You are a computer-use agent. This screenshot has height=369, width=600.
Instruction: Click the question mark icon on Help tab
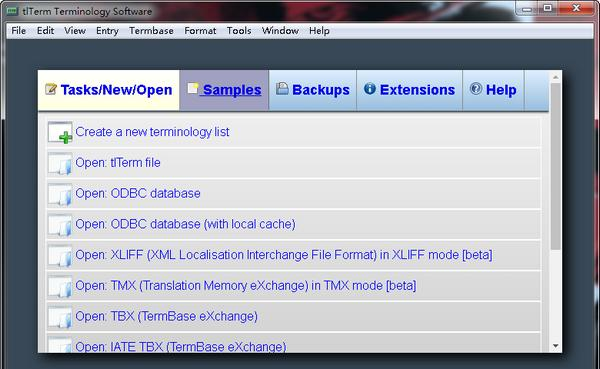tap(476, 88)
